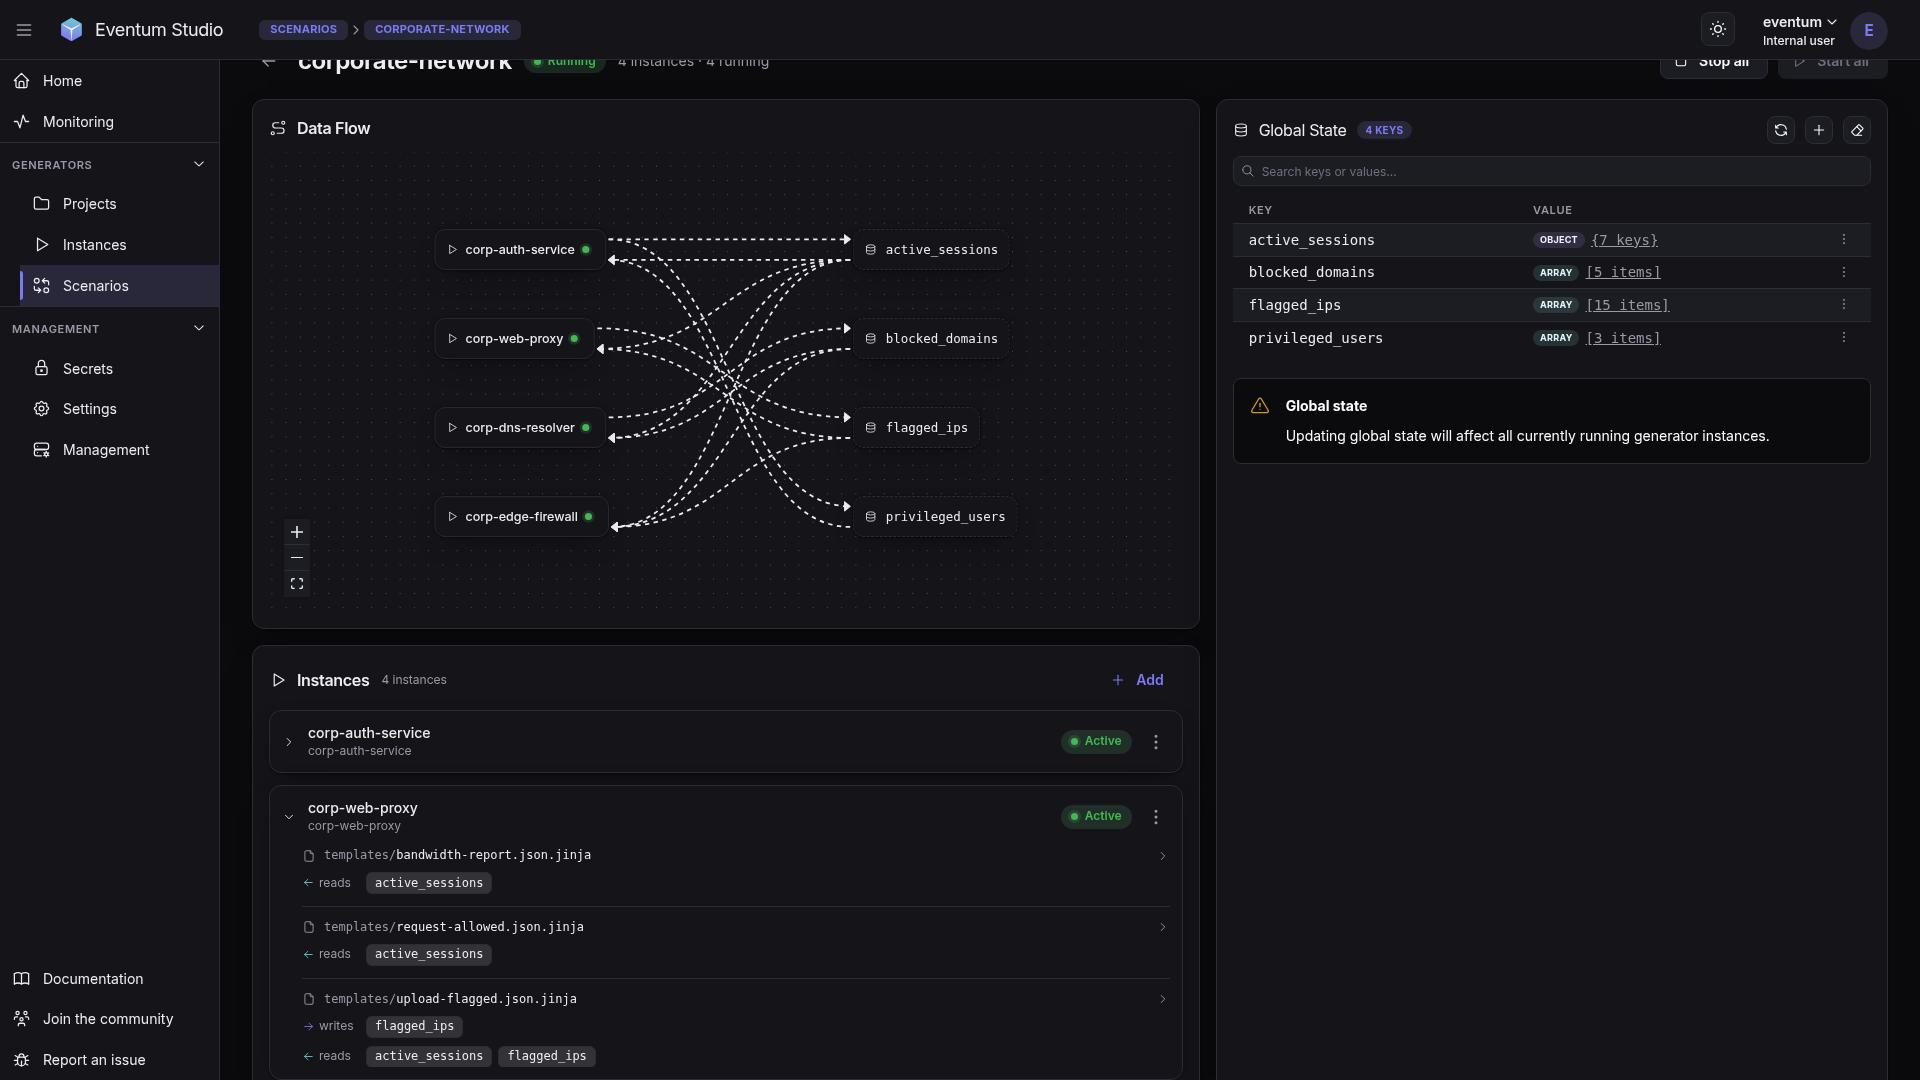Add a new global state key
Screen dimensions: 1920x1080
[x=1819, y=130]
